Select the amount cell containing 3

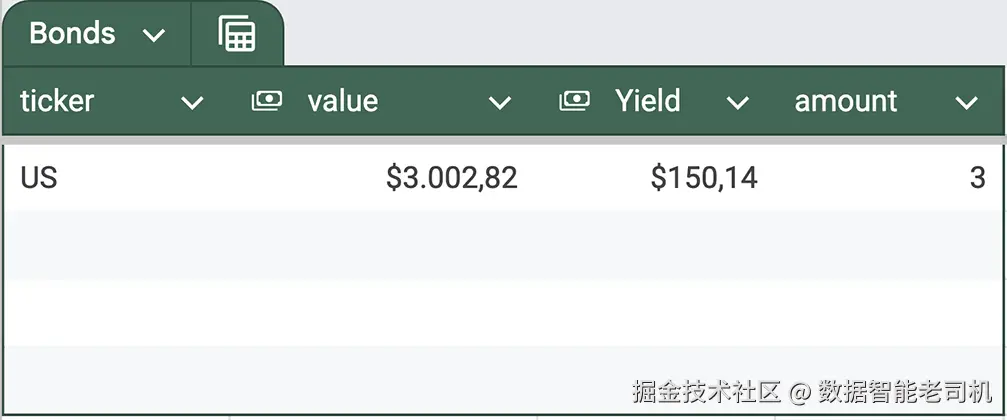[976, 178]
